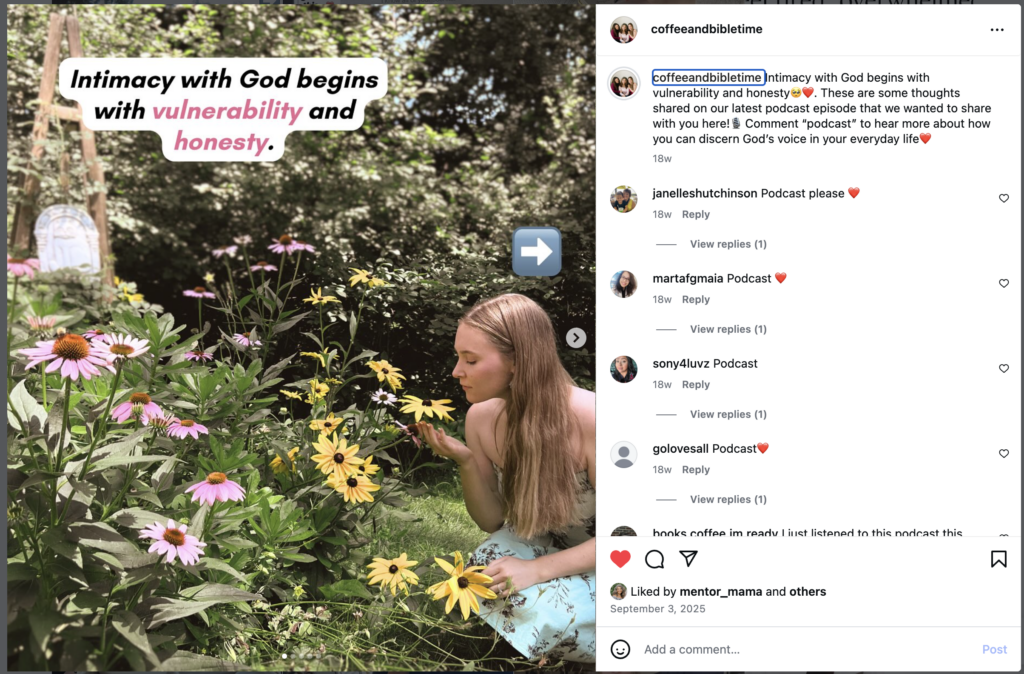
Task: Click the 18w timestamp on janelleshutchinson's comment
Action: pos(661,214)
